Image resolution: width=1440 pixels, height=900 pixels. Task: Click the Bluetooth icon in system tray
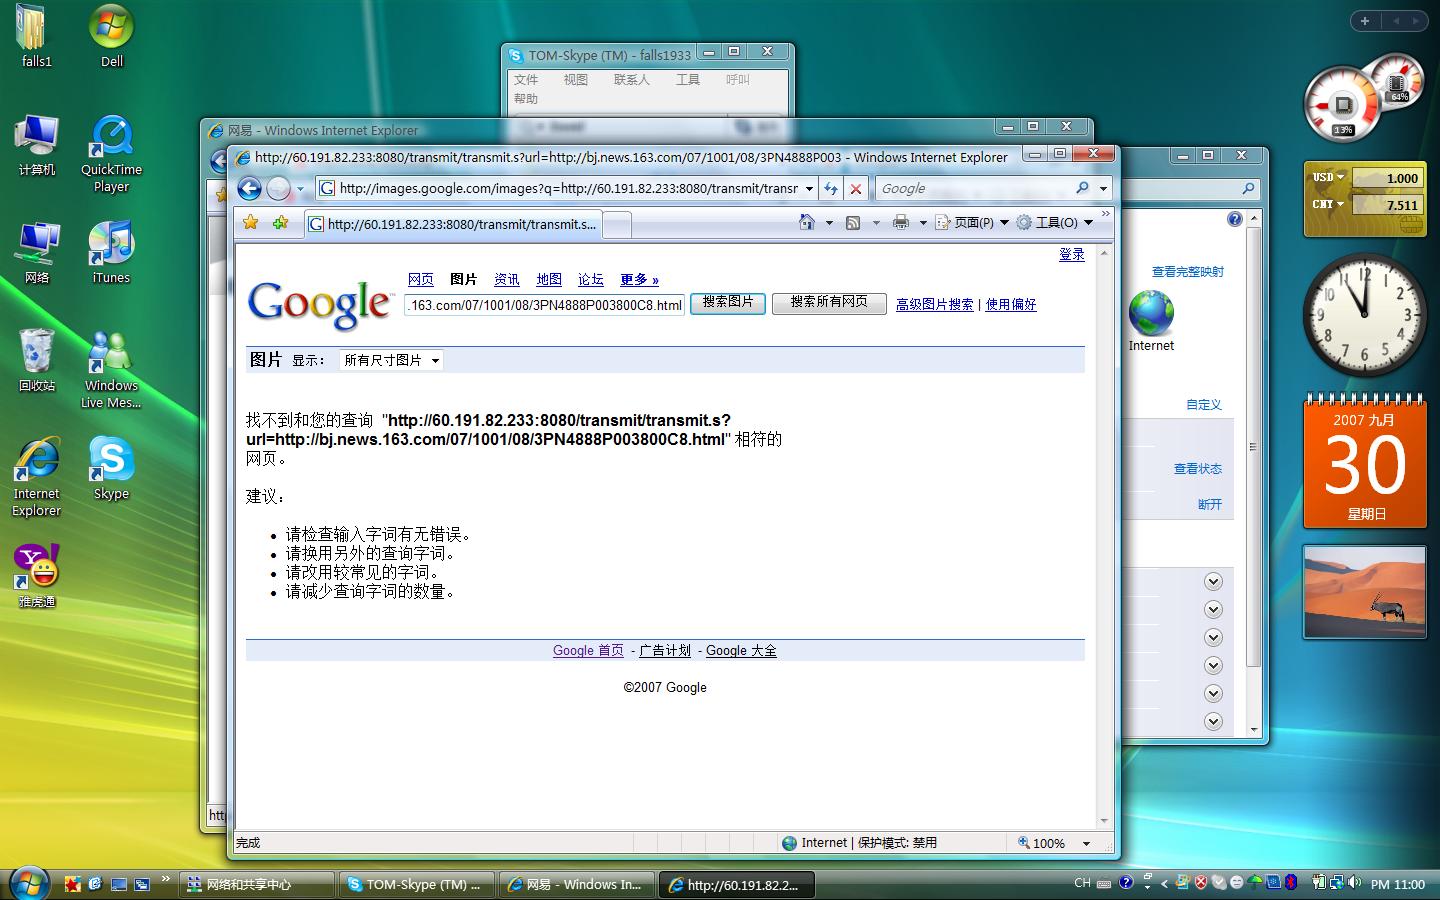click(x=1291, y=883)
